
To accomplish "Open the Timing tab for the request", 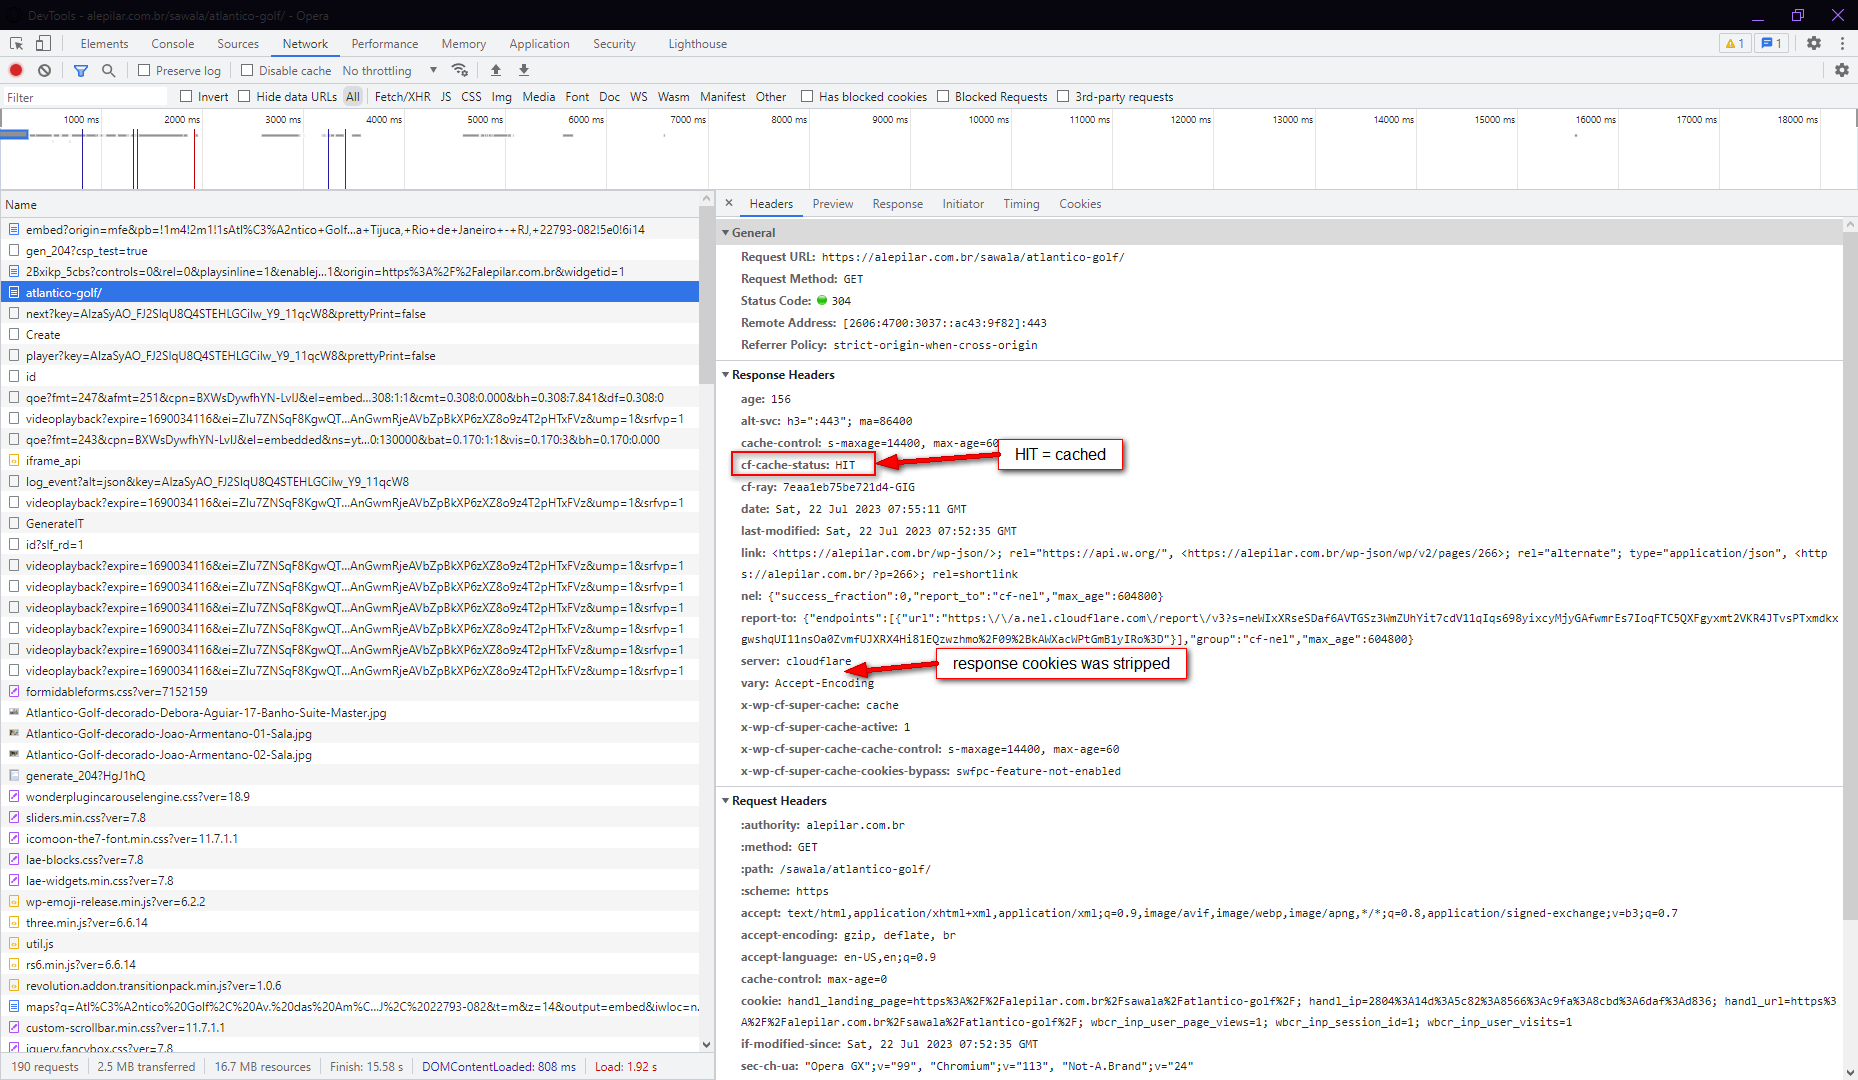I will coord(1020,204).
